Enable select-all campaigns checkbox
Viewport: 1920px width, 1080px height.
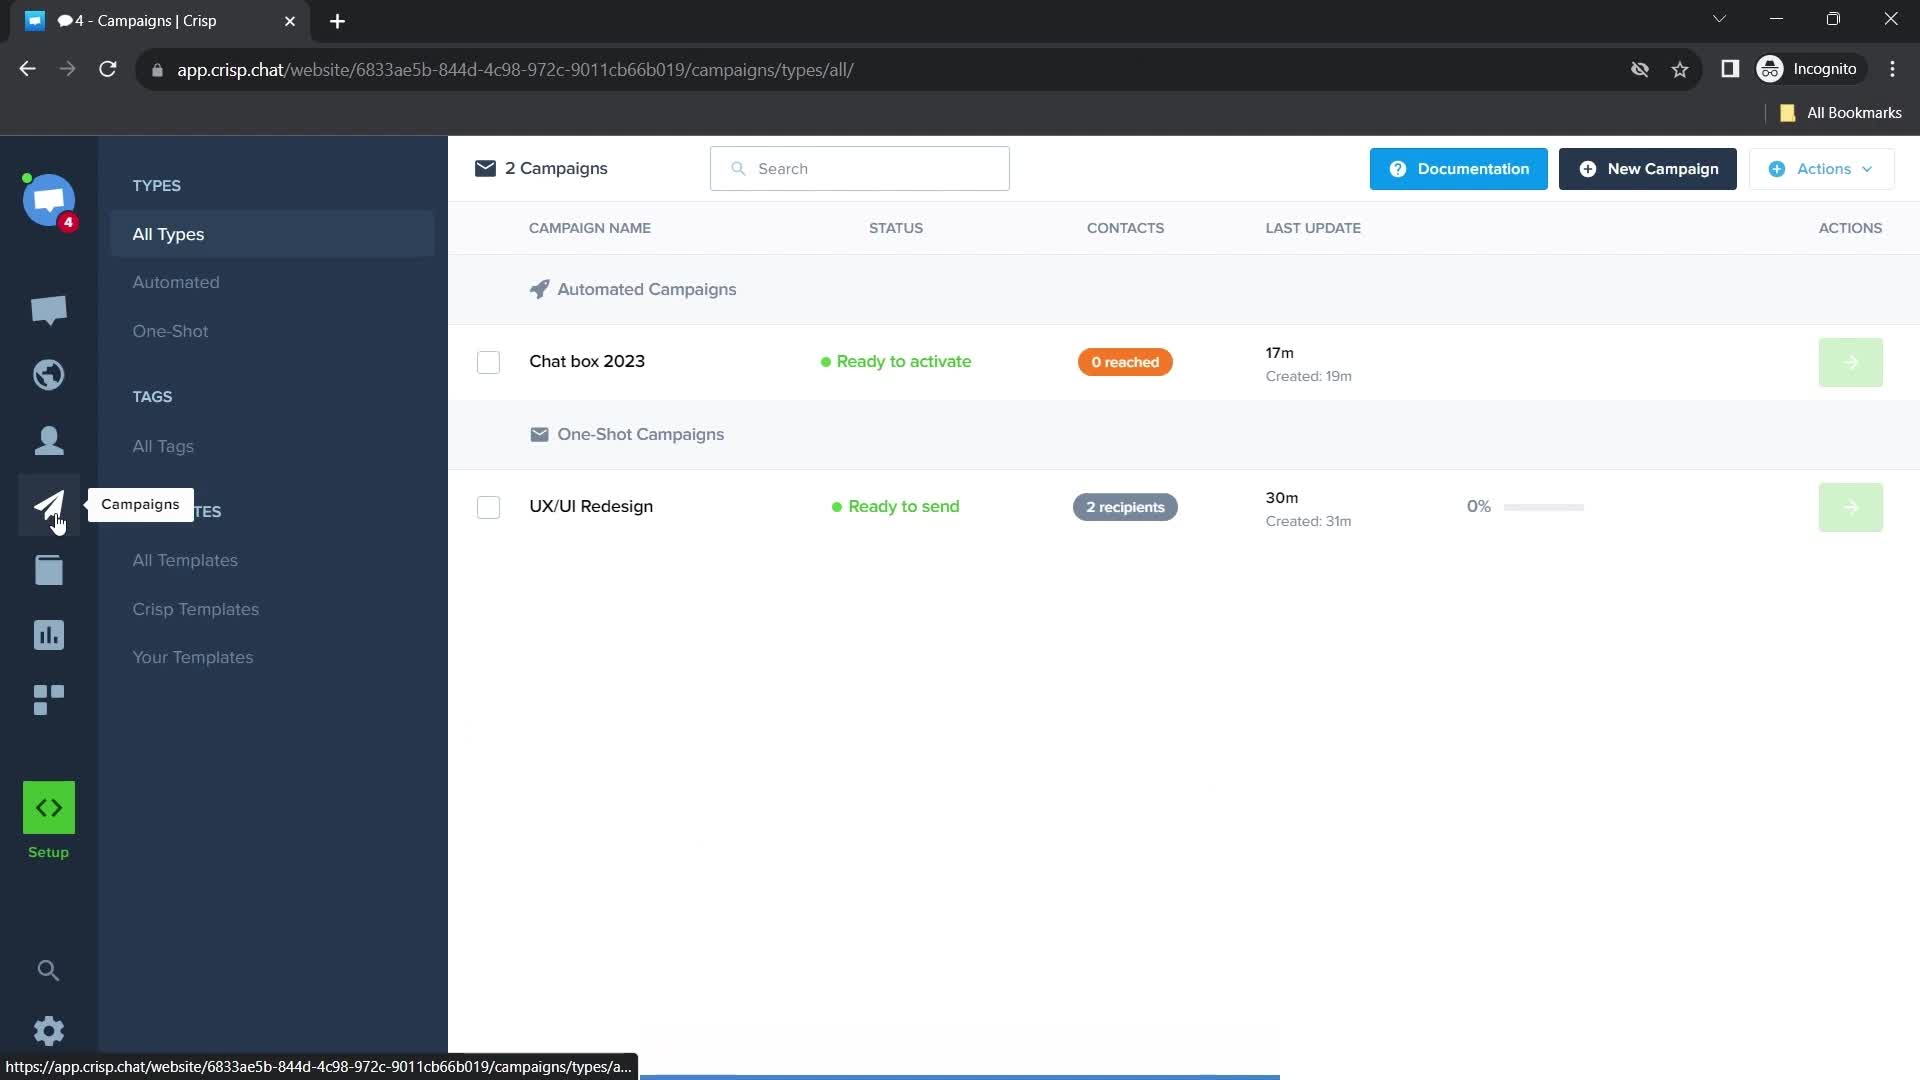point(488,227)
